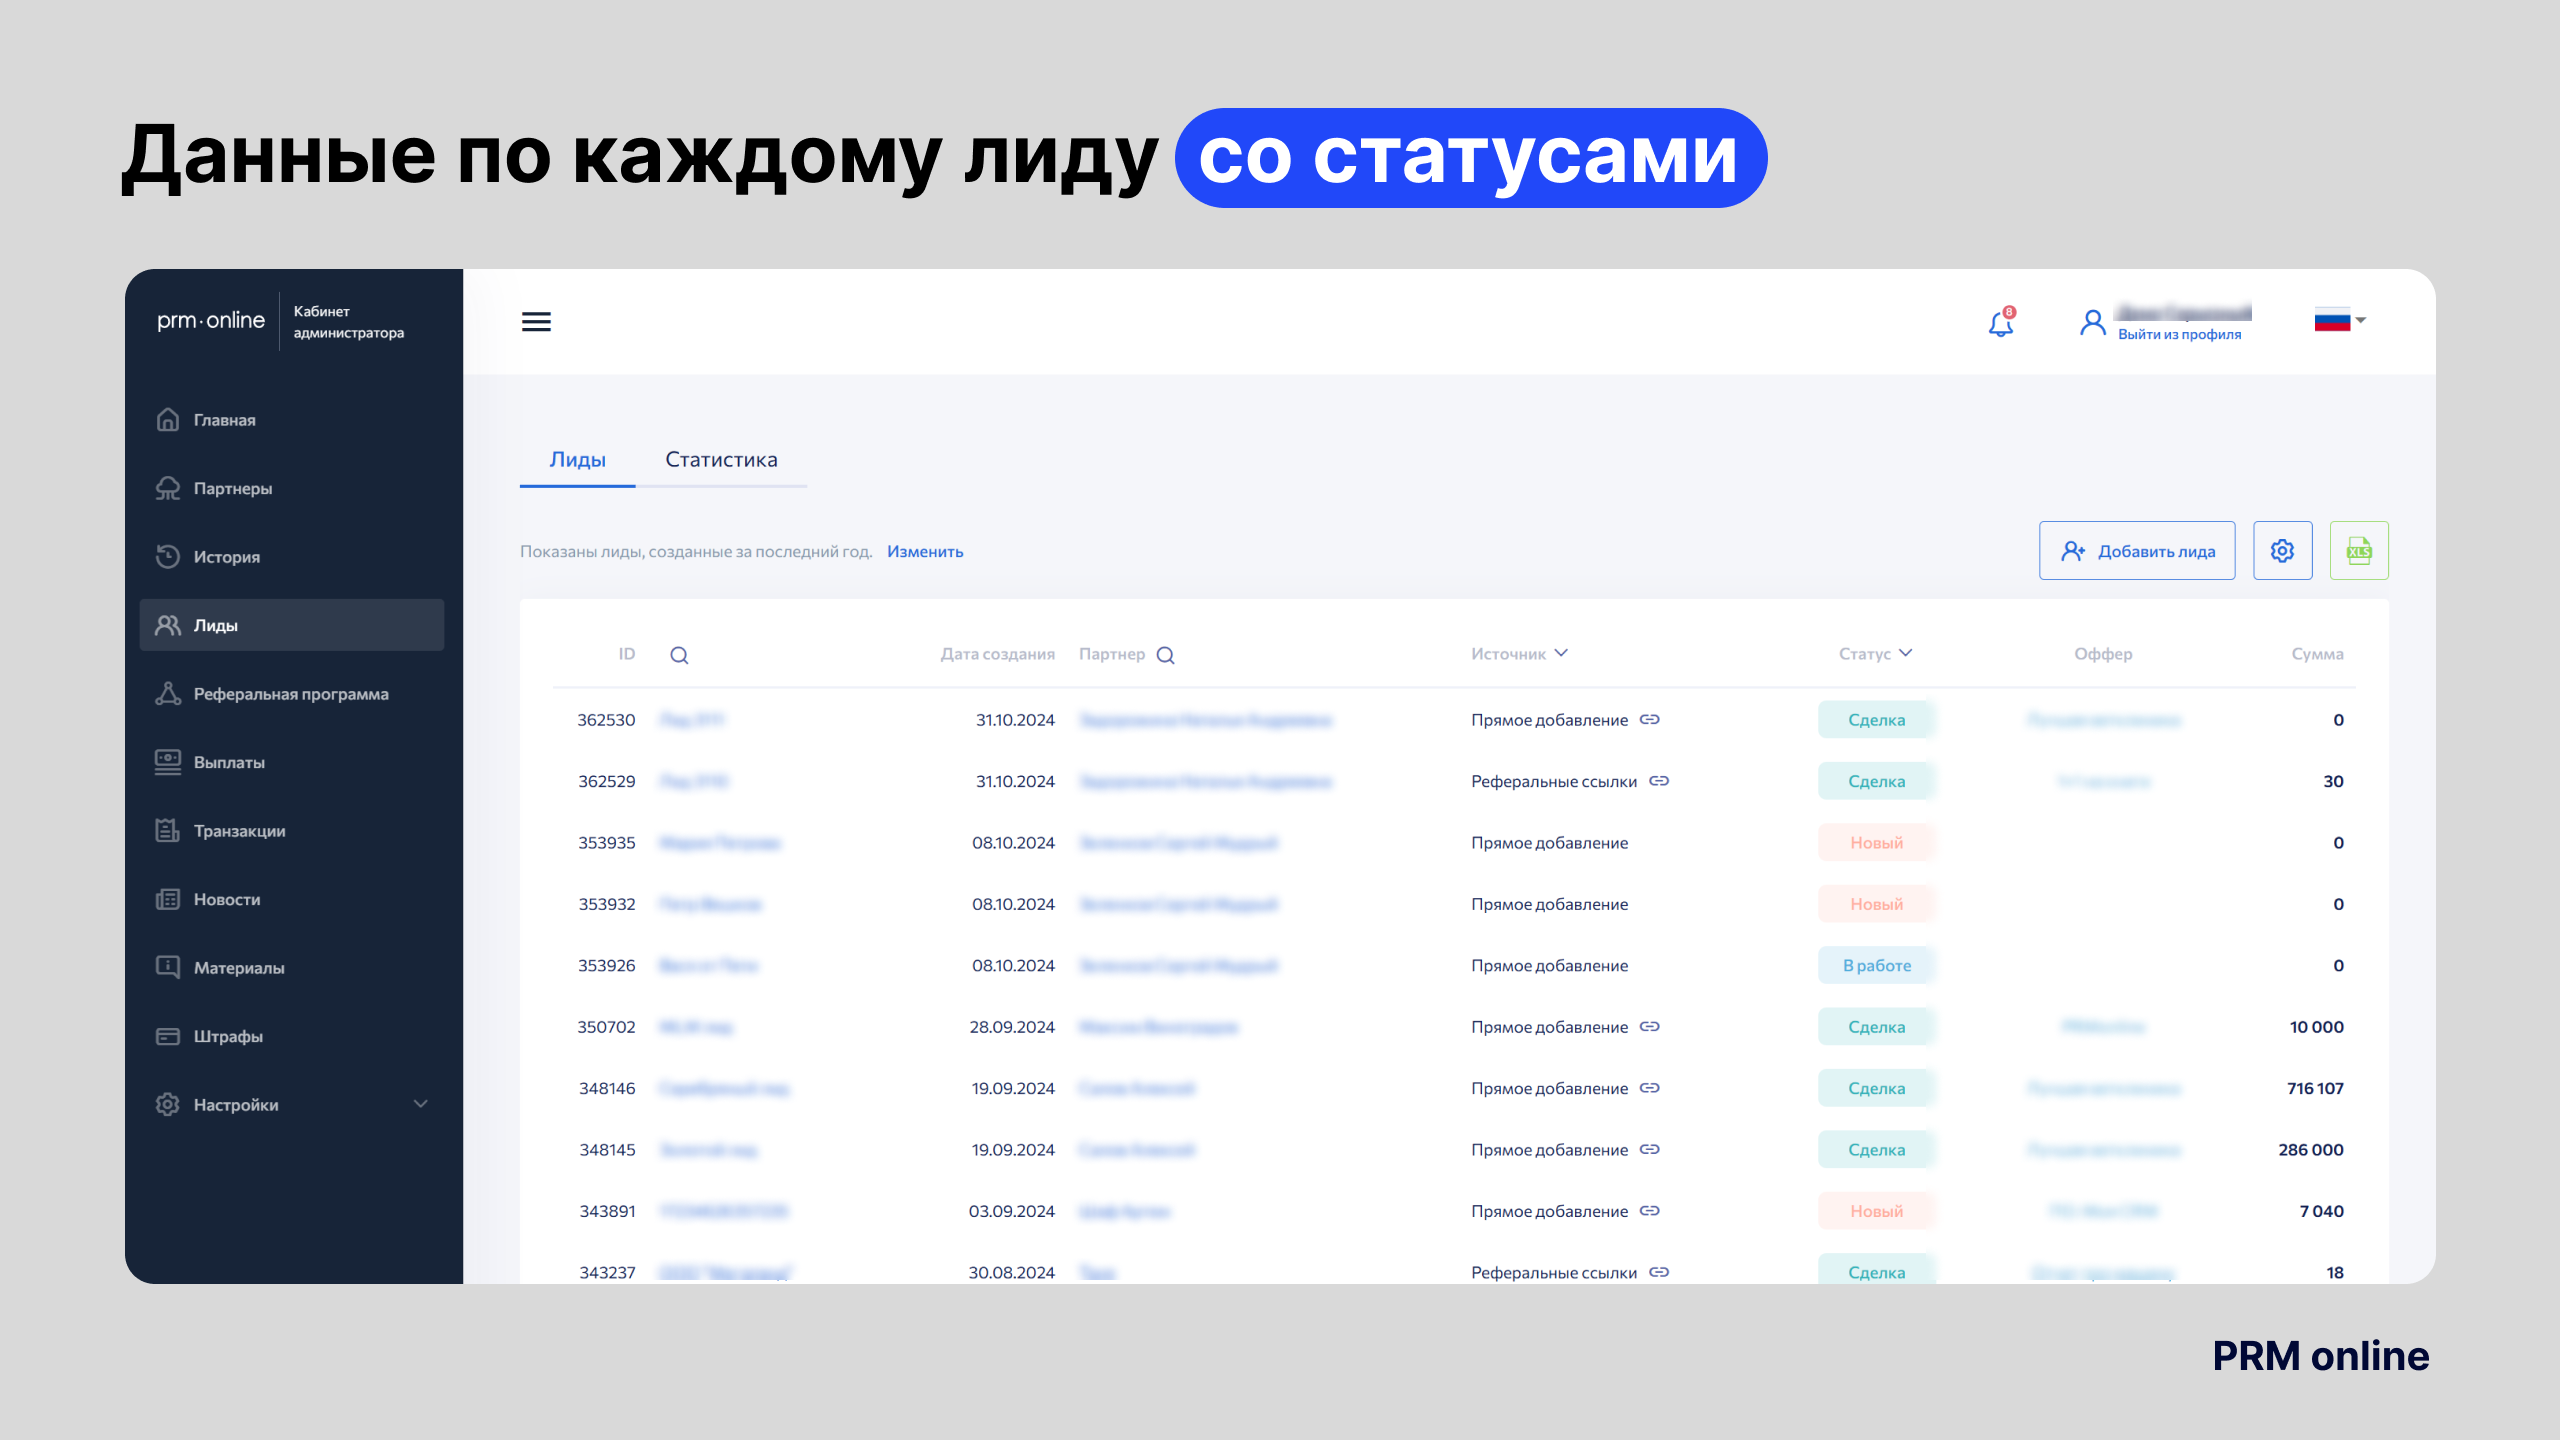Open Материалы in the sidebar

[x=292, y=968]
